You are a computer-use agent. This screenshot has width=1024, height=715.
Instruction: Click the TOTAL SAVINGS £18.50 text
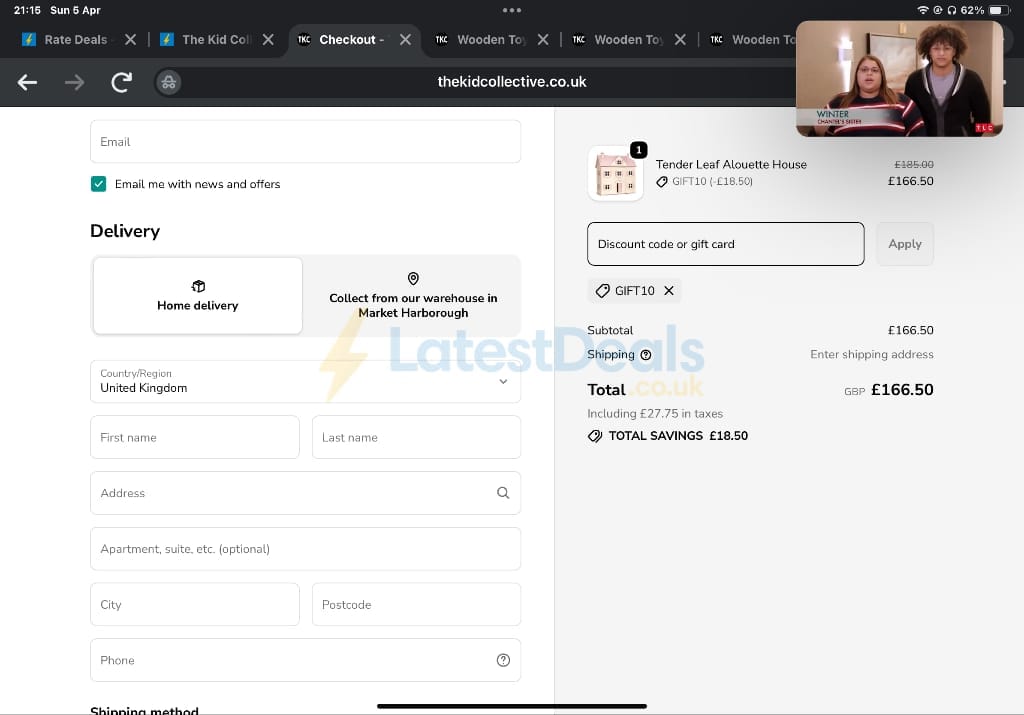click(x=678, y=436)
